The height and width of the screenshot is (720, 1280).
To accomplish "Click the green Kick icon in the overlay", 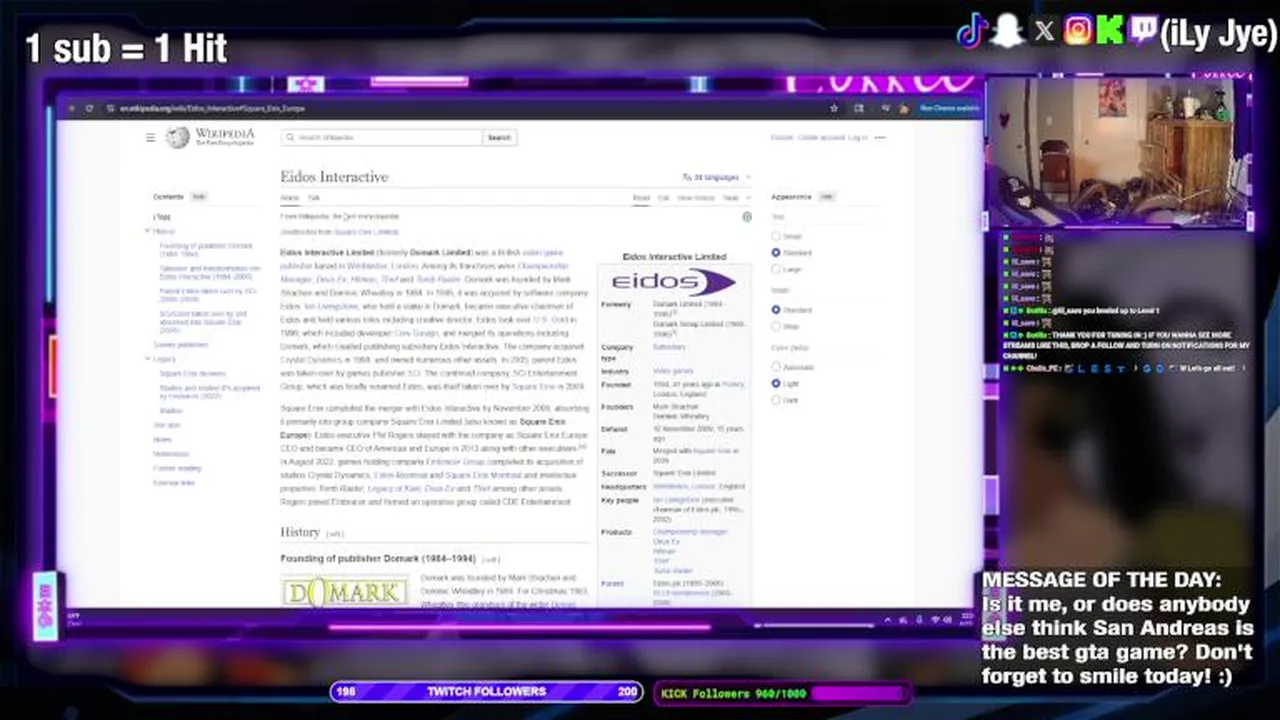I will [x=1109, y=31].
